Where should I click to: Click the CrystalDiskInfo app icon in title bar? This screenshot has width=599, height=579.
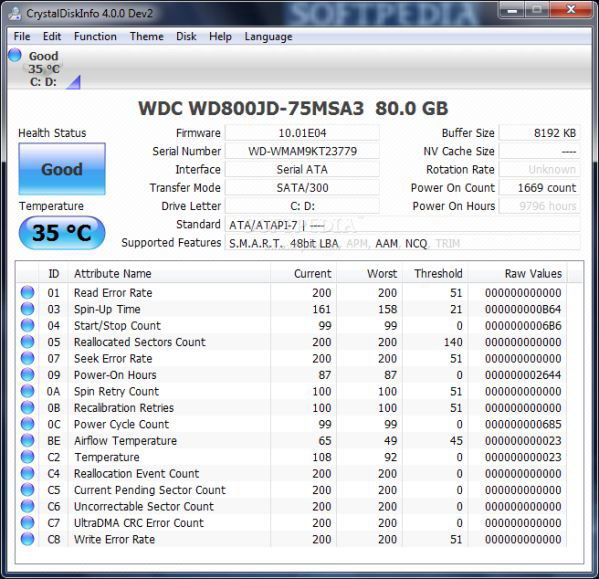[x=15, y=13]
